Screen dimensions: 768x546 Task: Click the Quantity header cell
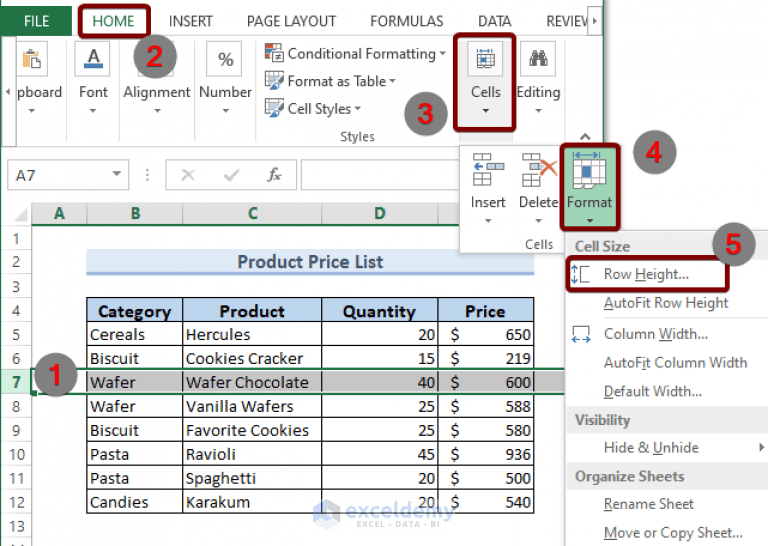[380, 311]
